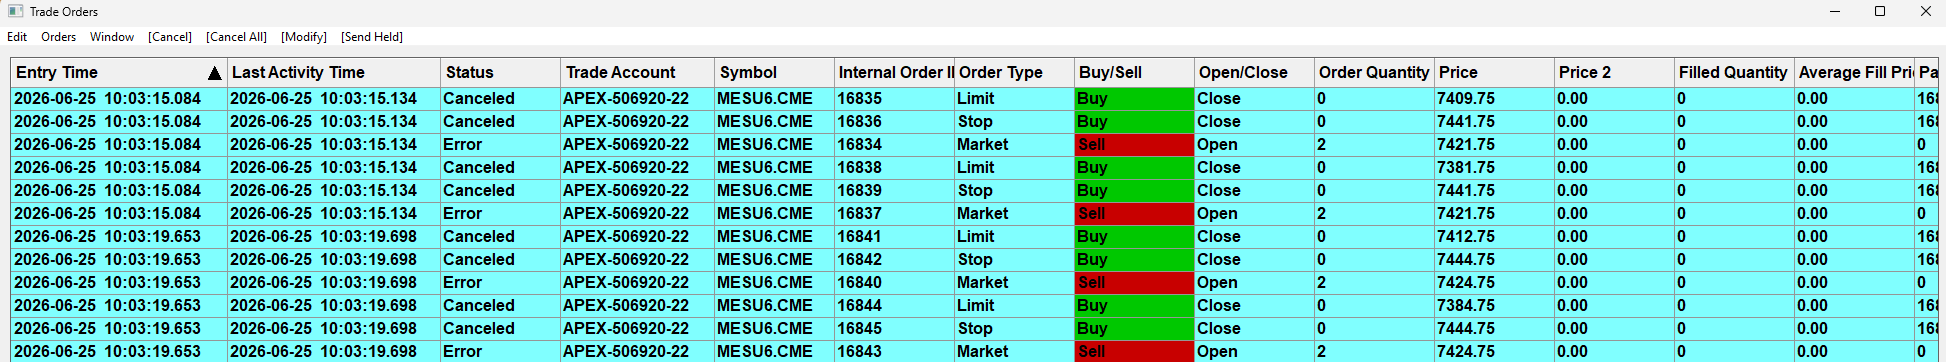Screen dimensions: 1946x362
Task: Click the [Cancel All] button
Action: pyautogui.click(x=236, y=37)
